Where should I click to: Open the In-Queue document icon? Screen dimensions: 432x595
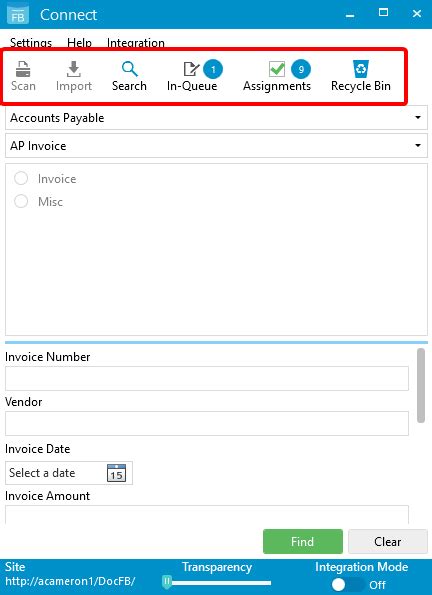click(x=191, y=69)
